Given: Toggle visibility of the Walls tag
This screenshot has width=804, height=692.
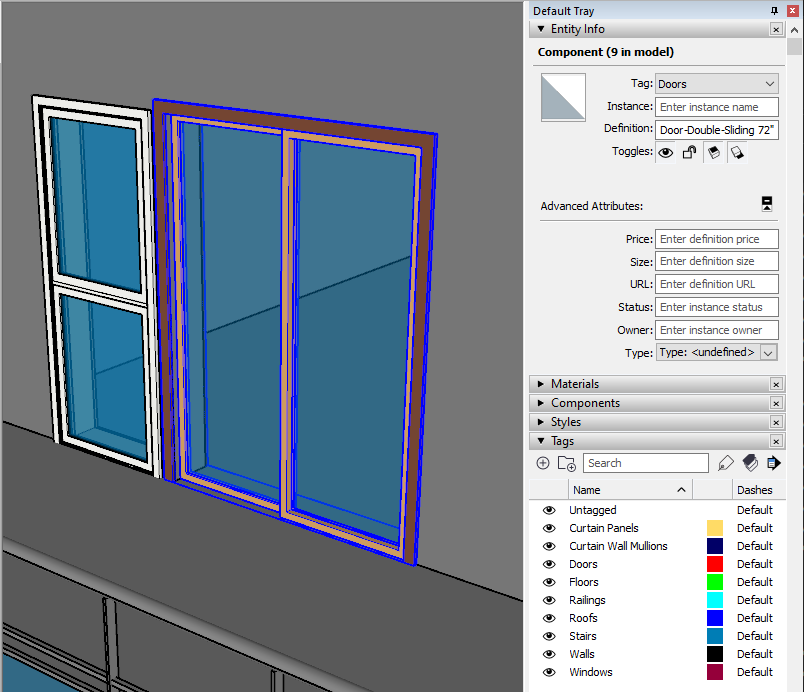Looking at the screenshot, I should point(548,654).
